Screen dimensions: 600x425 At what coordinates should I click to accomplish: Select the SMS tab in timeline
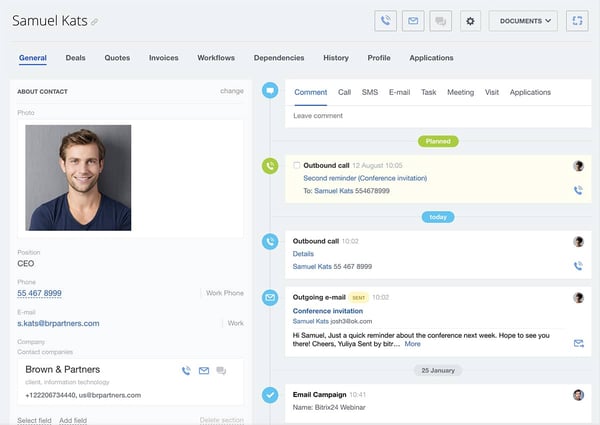coord(370,92)
